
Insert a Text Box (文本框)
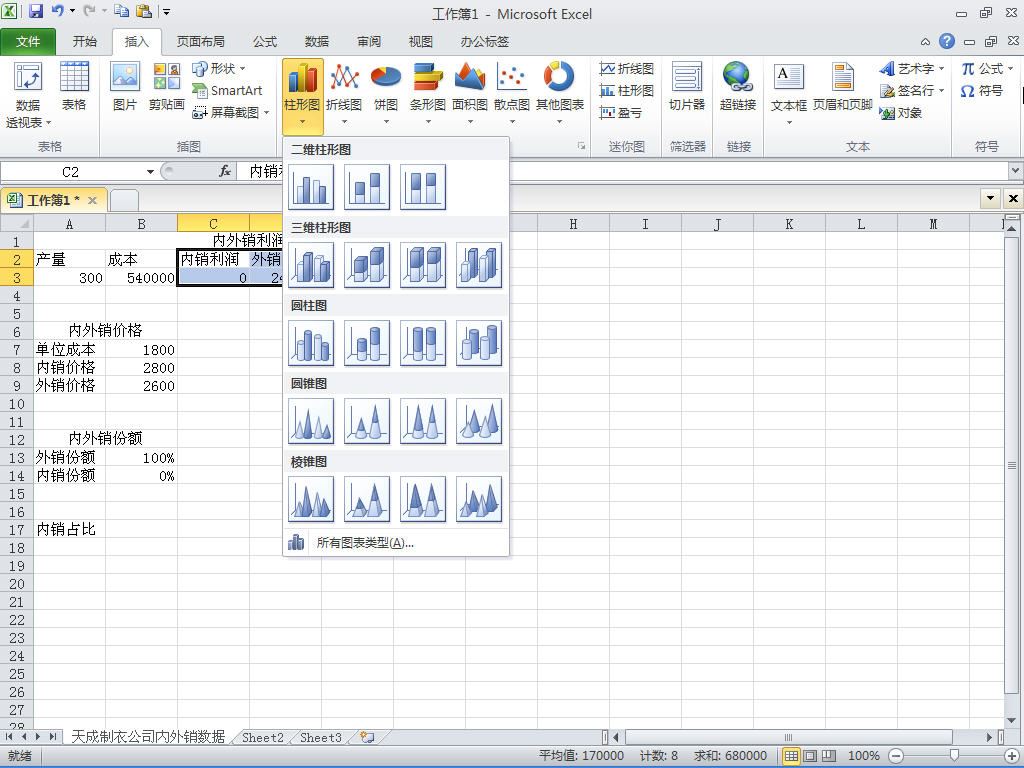coord(789,93)
